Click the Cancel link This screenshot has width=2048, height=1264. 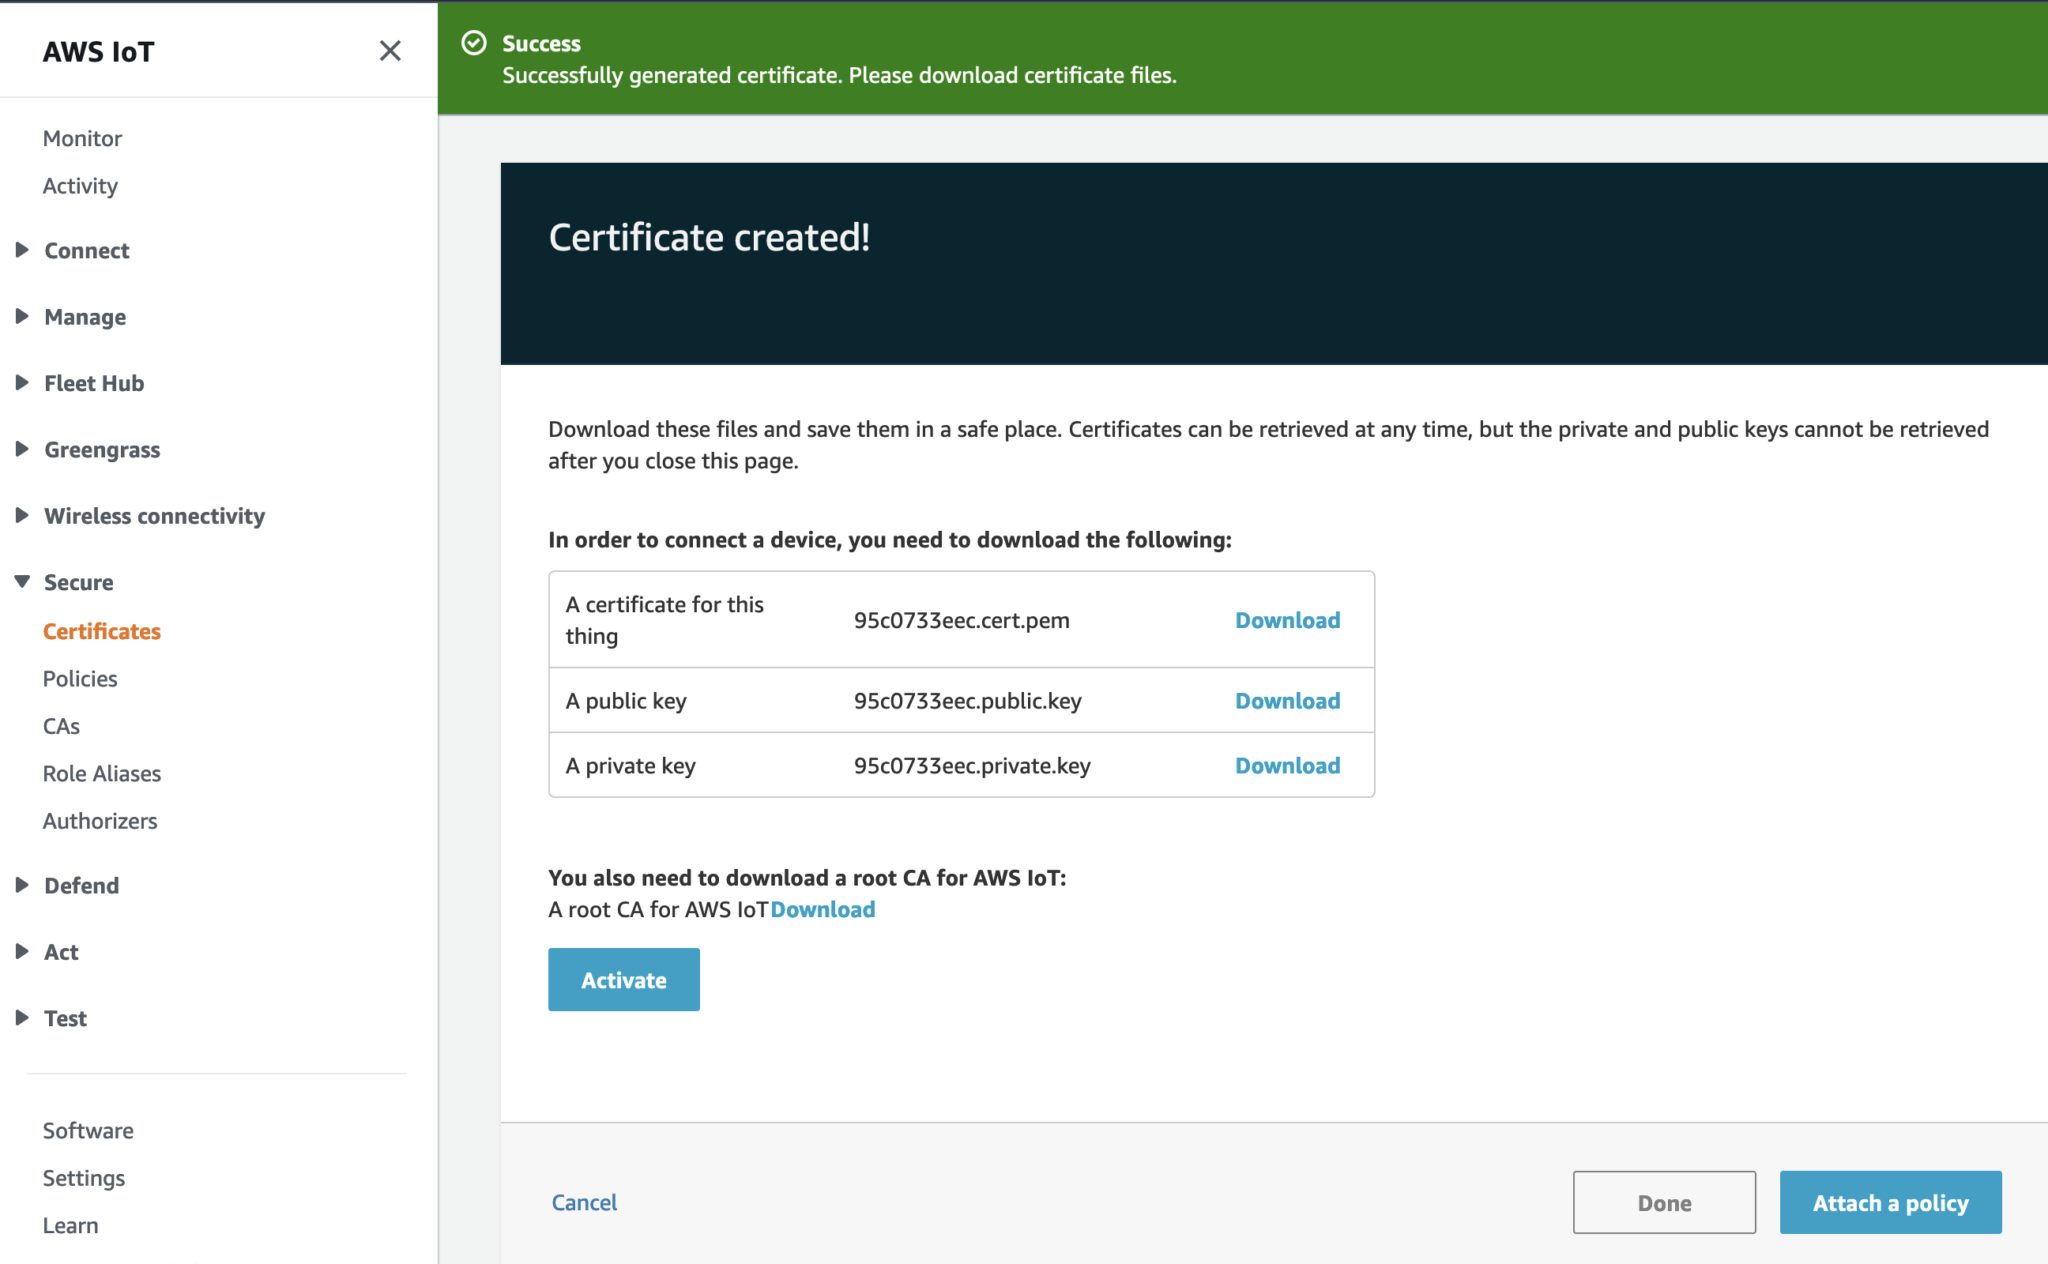(x=584, y=1202)
